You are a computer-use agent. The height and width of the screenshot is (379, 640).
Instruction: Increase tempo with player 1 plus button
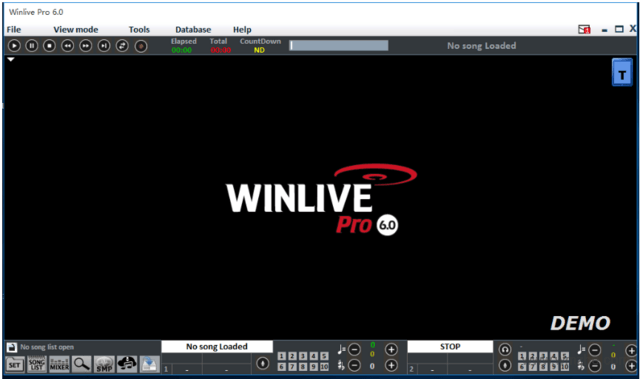click(391, 350)
